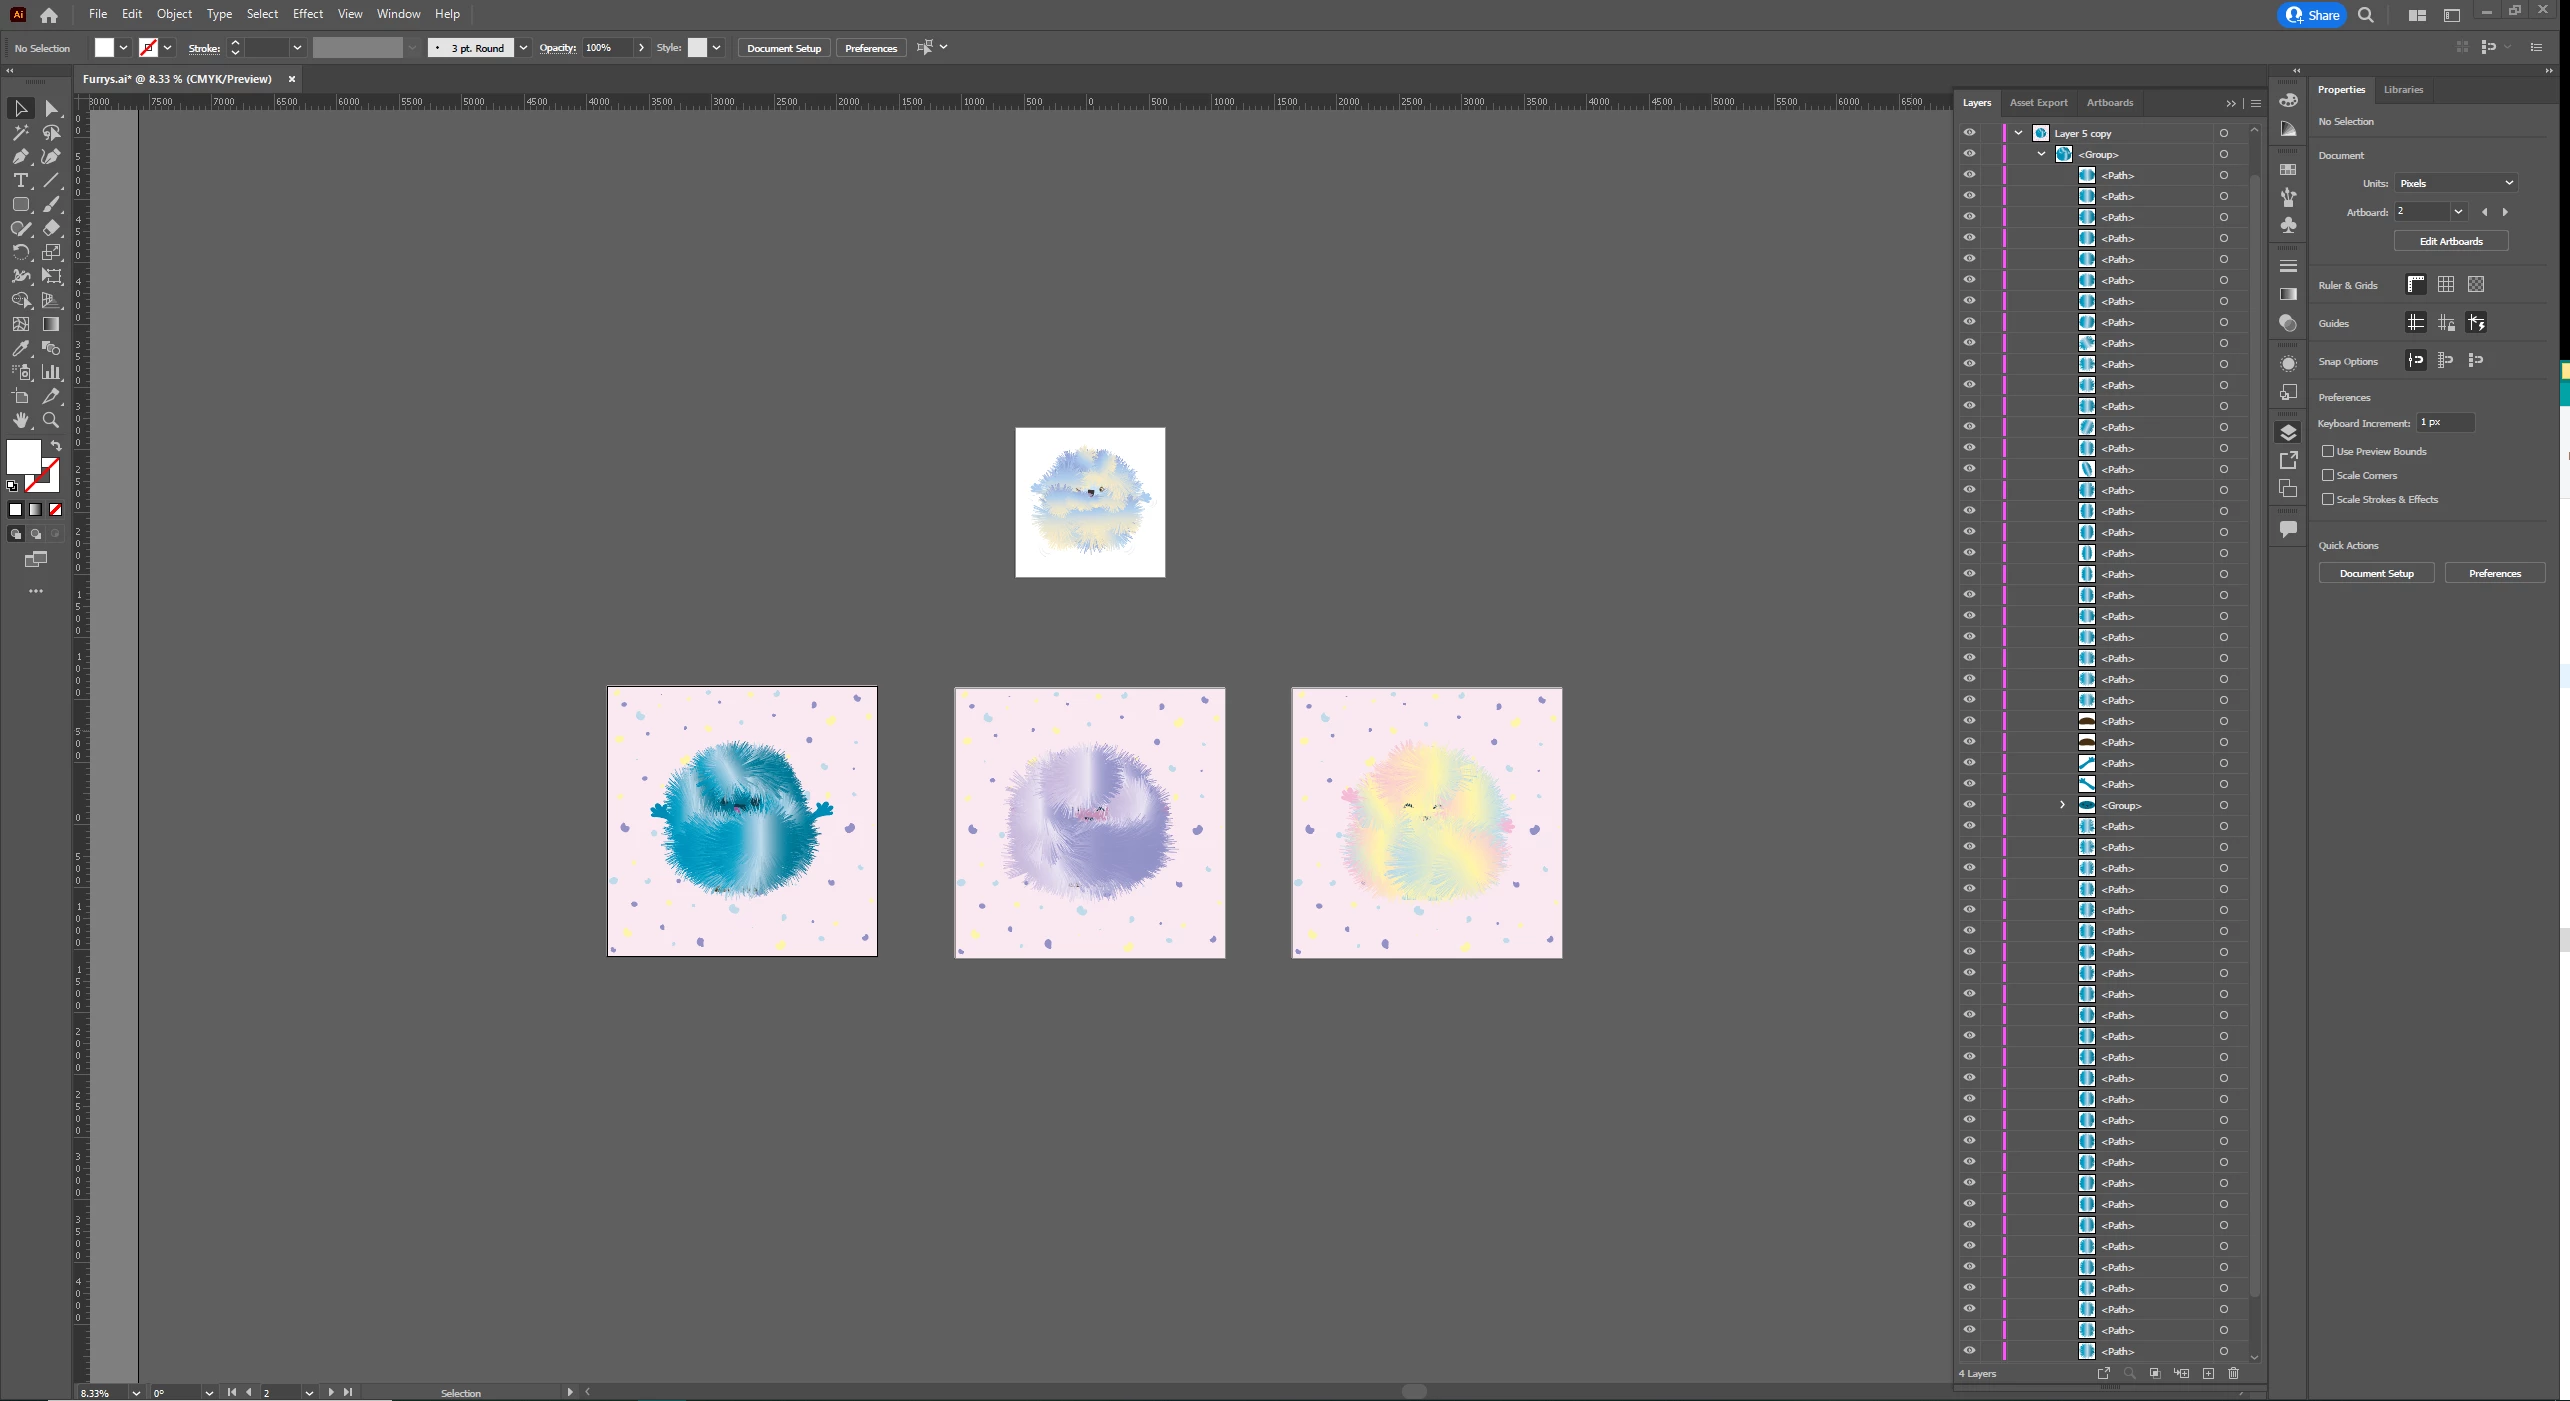This screenshot has width=2570, height=1401.
Task: Click the Share button
Action: pyautogui.click(x=2311, y=15)
